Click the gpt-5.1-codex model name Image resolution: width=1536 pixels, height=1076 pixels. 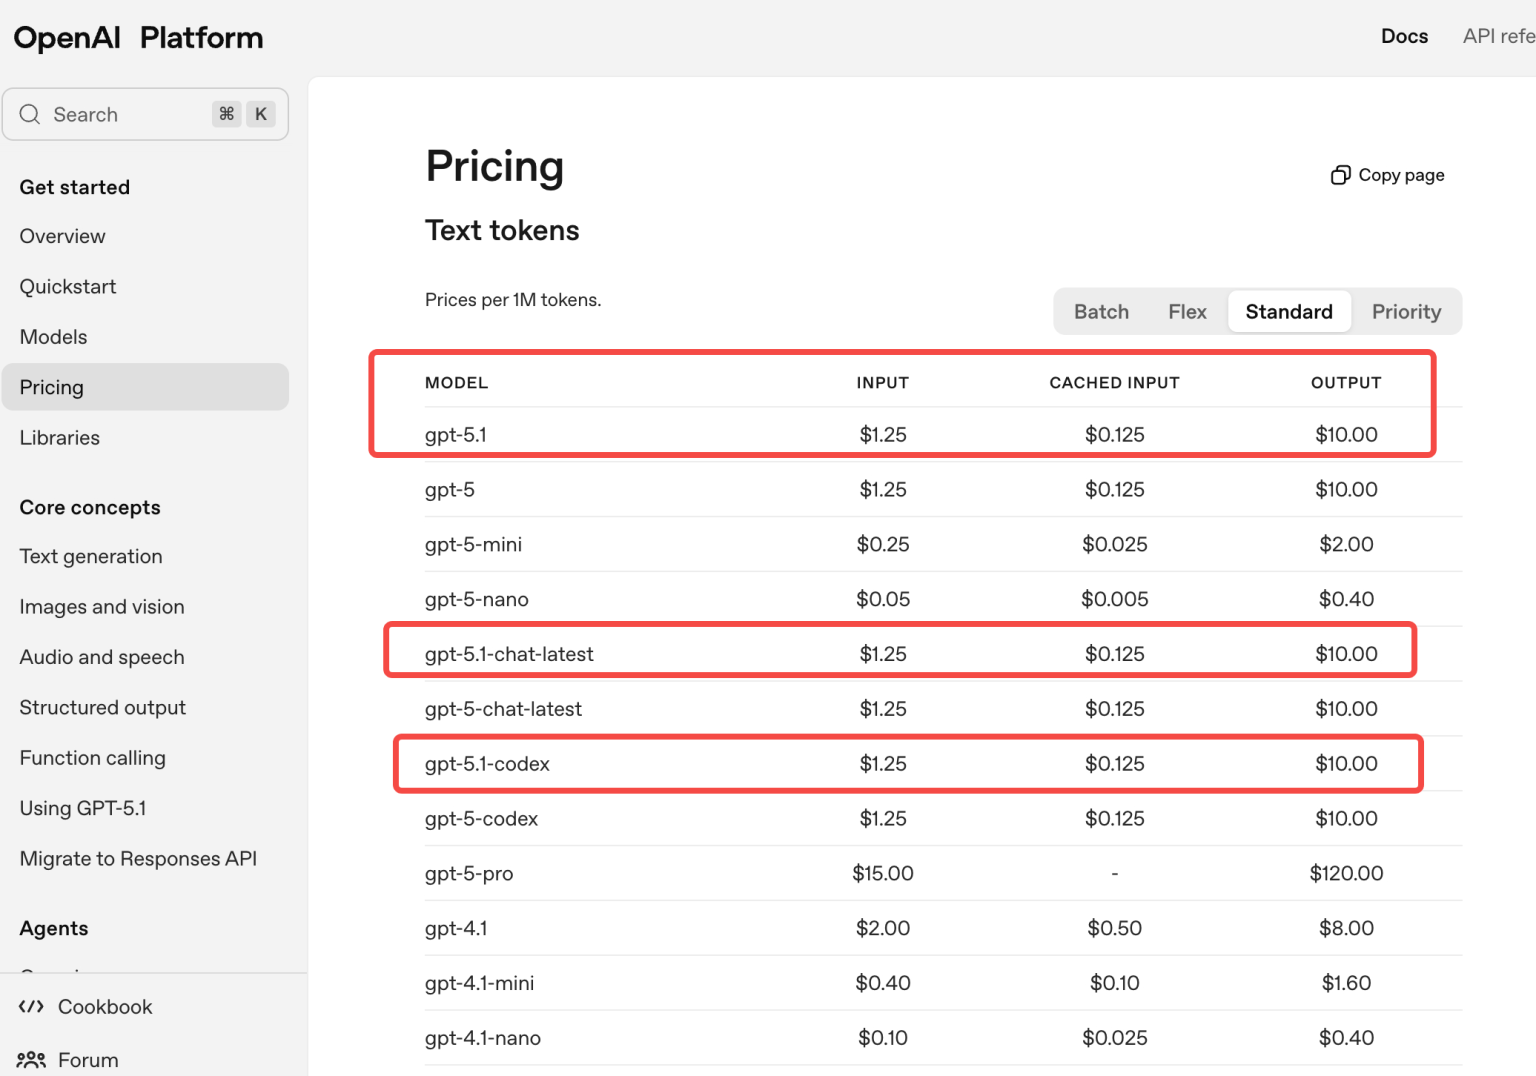click(488, 764)
